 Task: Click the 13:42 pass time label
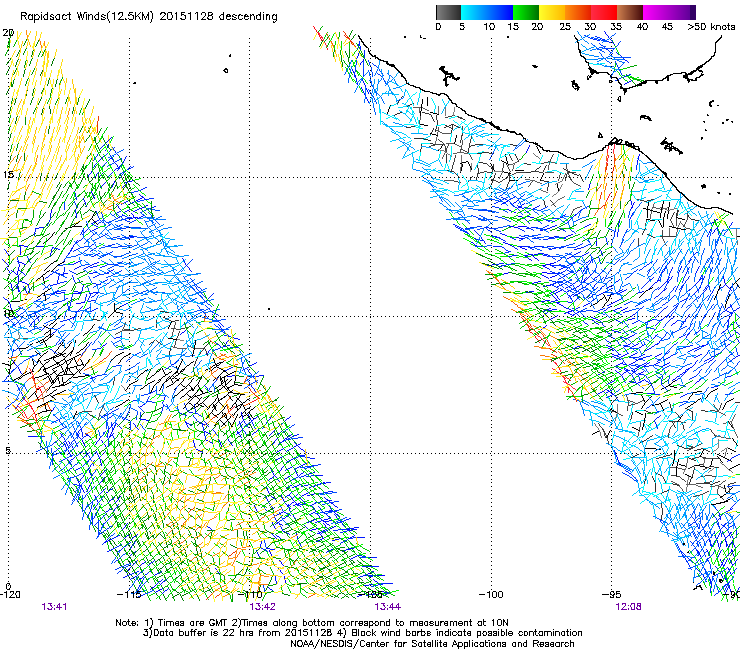[x=262, y=607]
